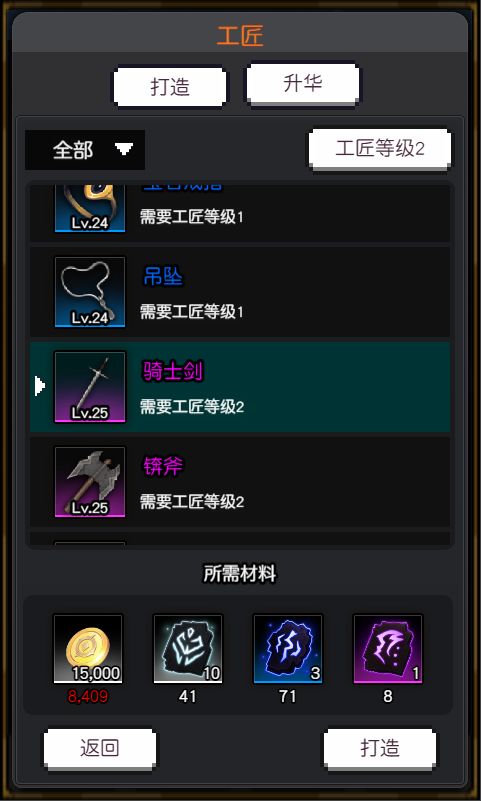This screenshot has height=801, width=481.
Task: Open the 全部 filter dropdown
Action: click(x=85, y=150)
